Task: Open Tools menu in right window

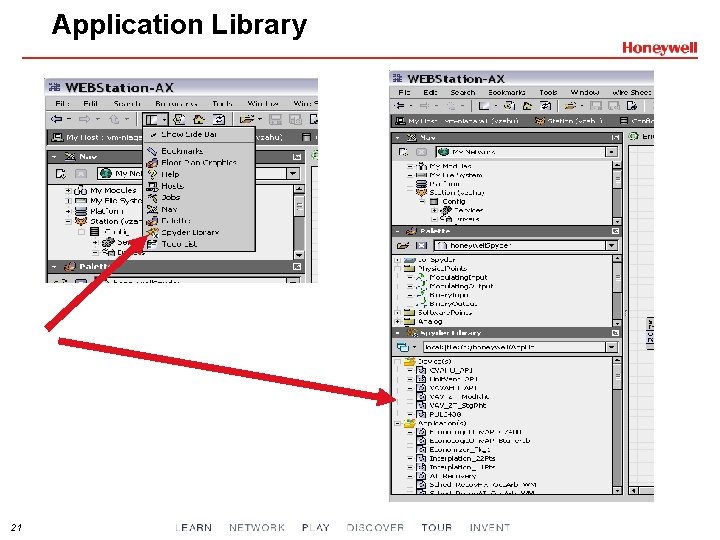Action: click(x=548, y=92)
